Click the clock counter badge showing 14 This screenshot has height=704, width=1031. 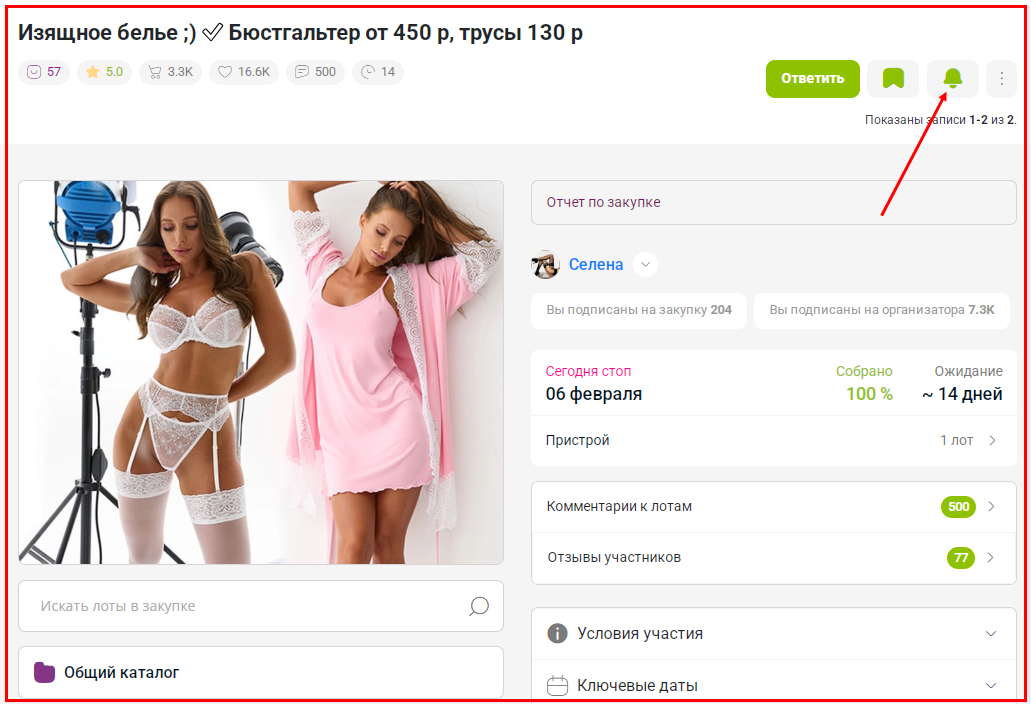(378, 72)
